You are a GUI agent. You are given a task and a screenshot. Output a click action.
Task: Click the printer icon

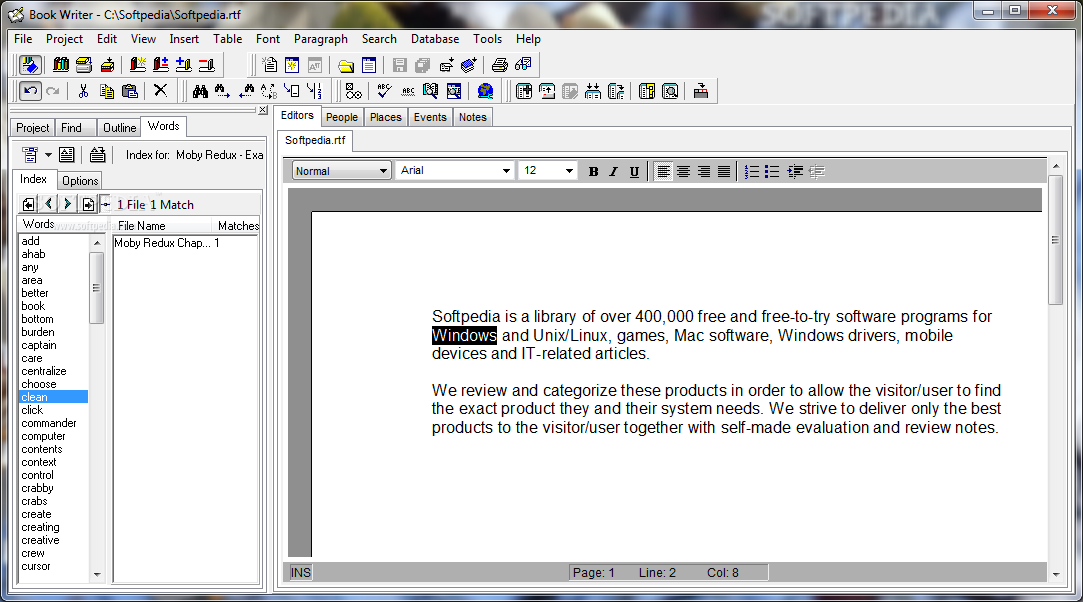[x=499, y=65]
